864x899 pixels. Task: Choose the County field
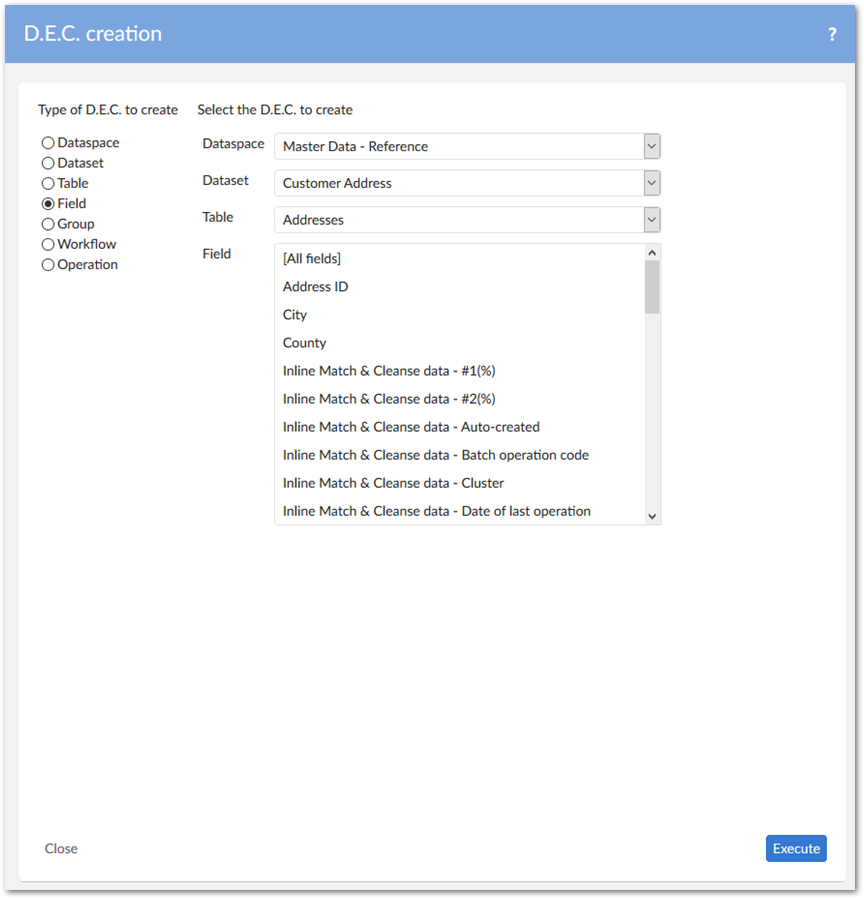pyautogui.click(x=304, y=343)
